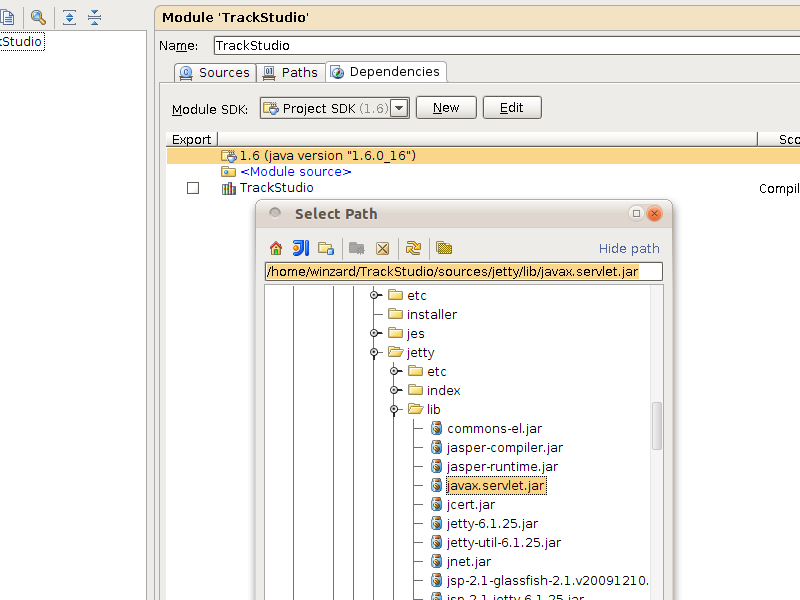Tick the Export checkbox for TrackStudio library

click(193, 188)
